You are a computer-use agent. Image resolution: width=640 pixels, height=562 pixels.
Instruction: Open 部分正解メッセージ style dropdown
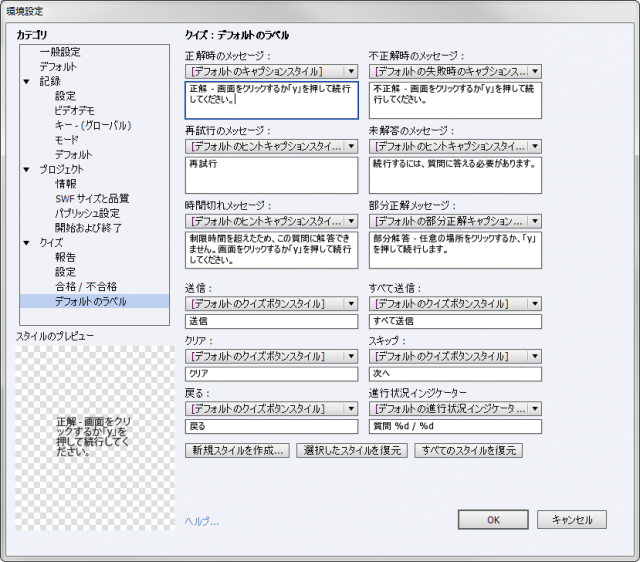[456, 221]
